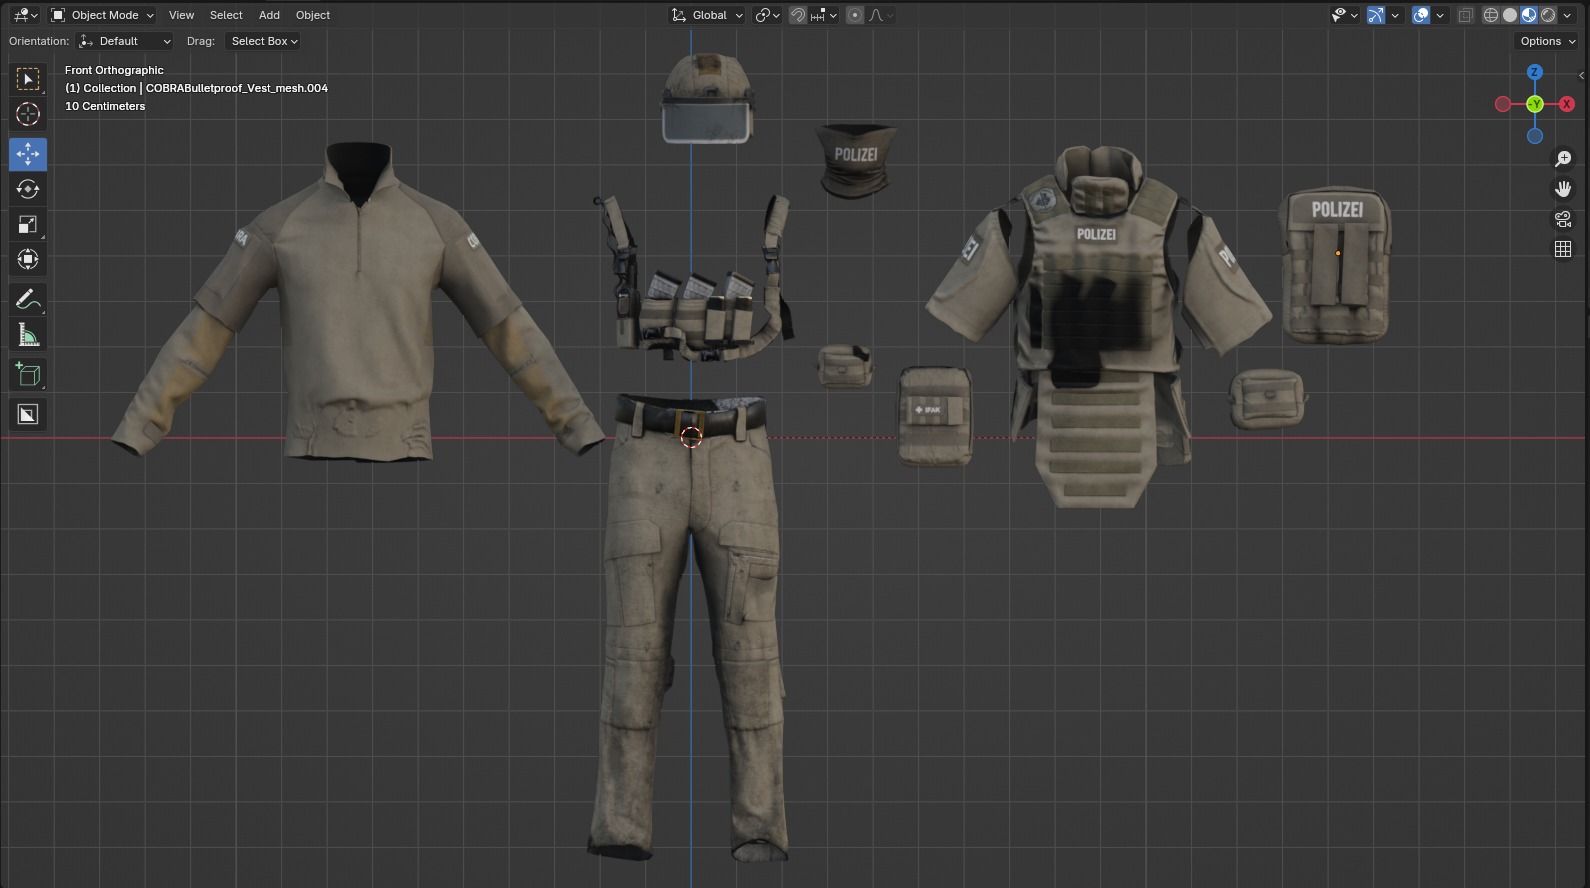Screen dimensions: 1590x888
Task: Open the Add menu
Action: coord(269,15)
